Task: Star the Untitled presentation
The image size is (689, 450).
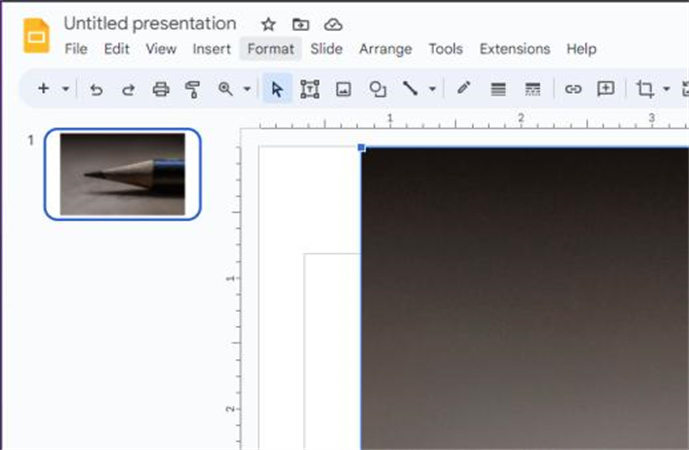Action: [x=268, y=24]
